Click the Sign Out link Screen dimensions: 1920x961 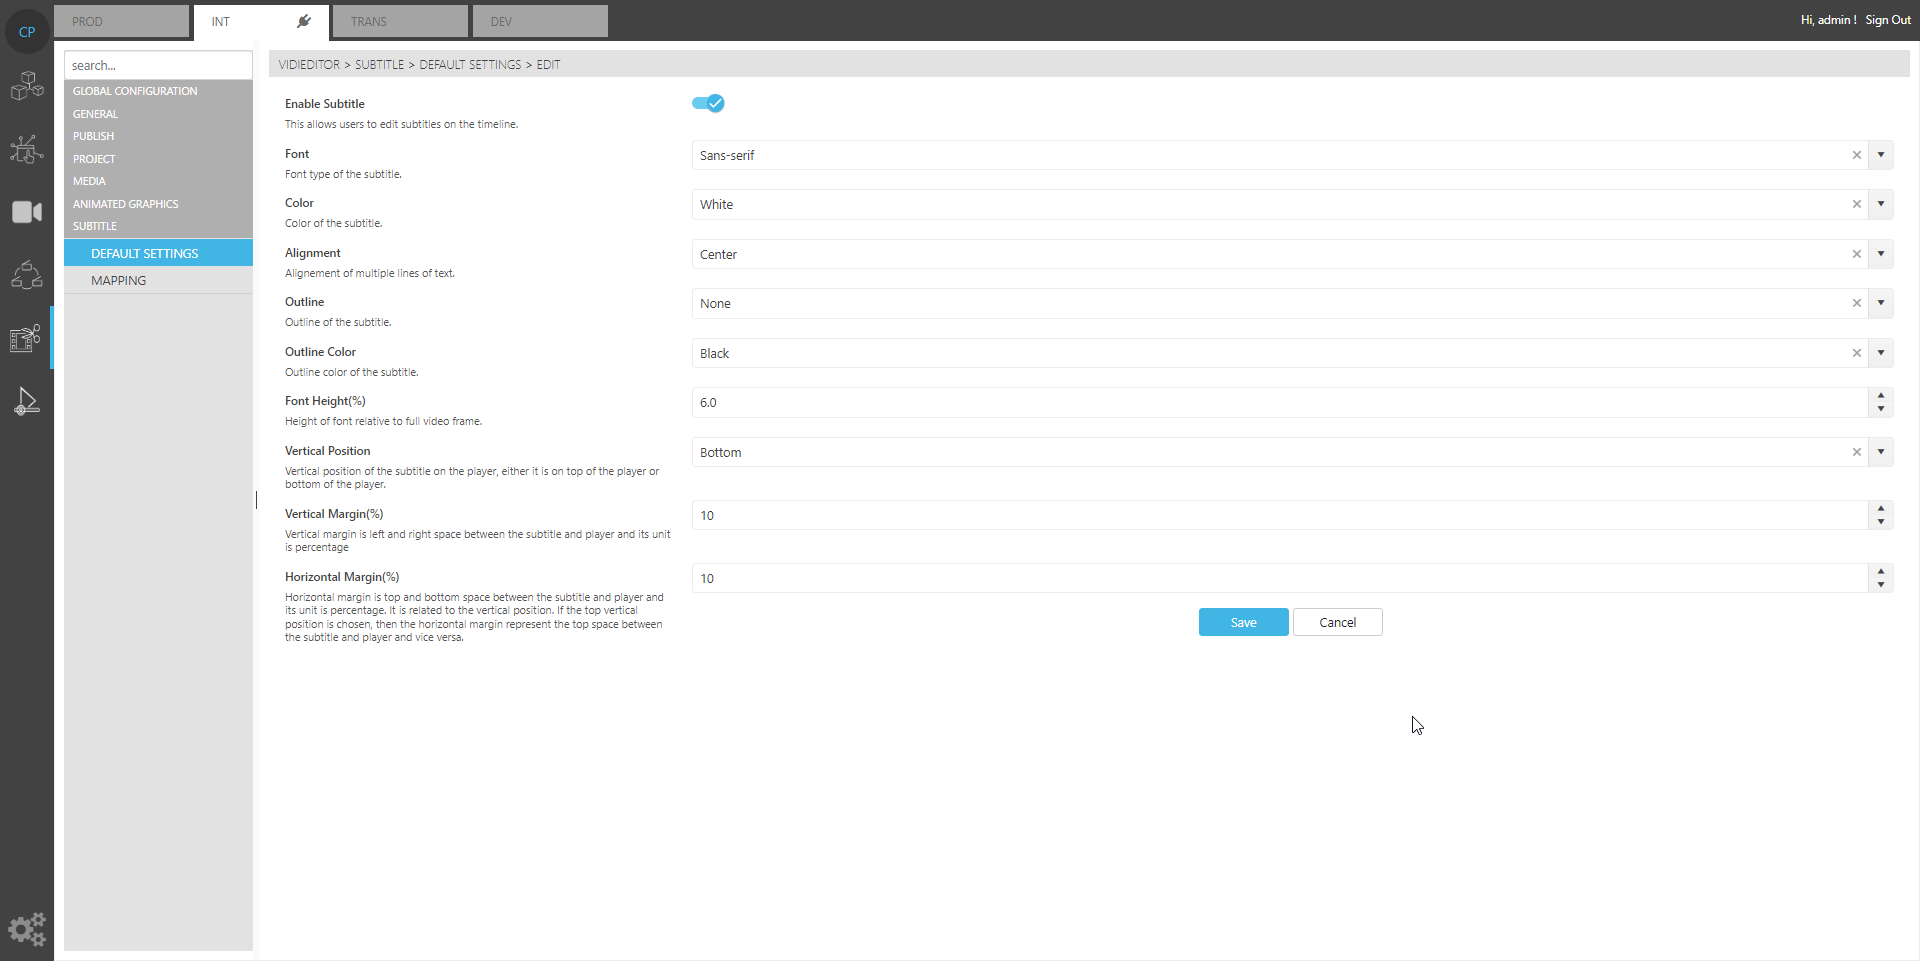[1887, 20]
